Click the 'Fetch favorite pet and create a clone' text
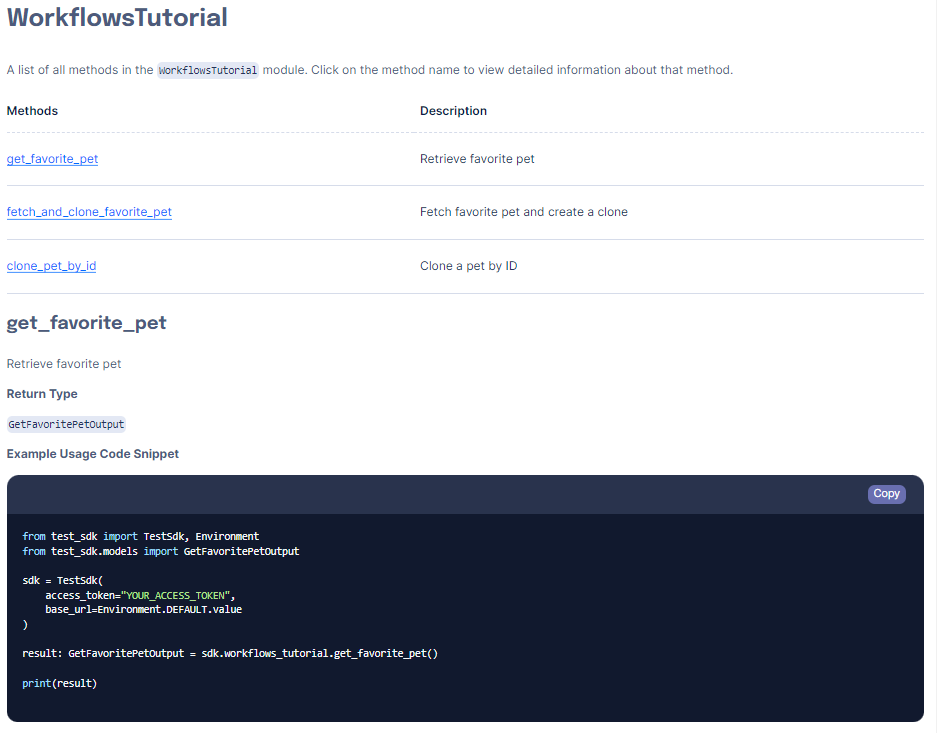Screen dimensions: 937x733 (524, 212)
